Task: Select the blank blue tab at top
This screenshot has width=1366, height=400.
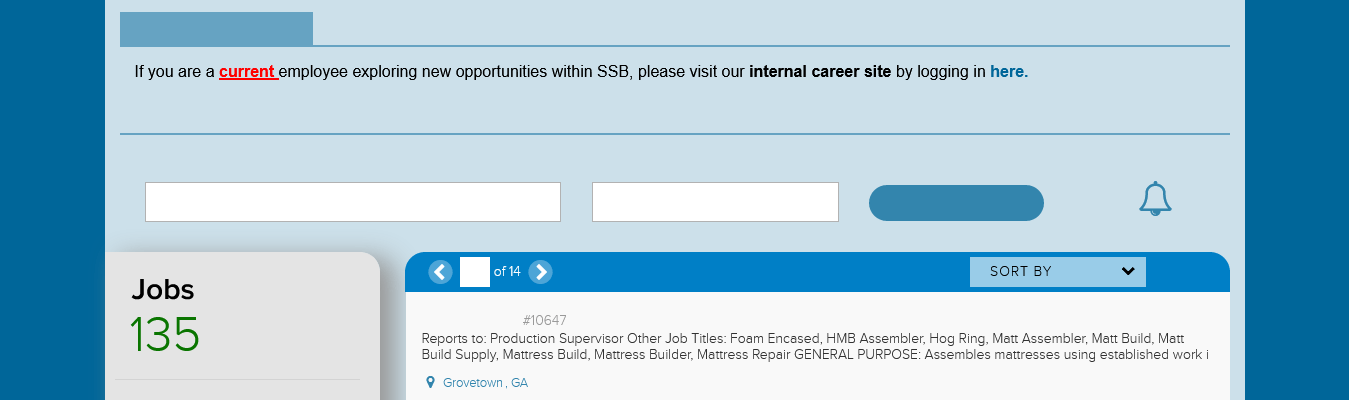Action: click(216, 29)
